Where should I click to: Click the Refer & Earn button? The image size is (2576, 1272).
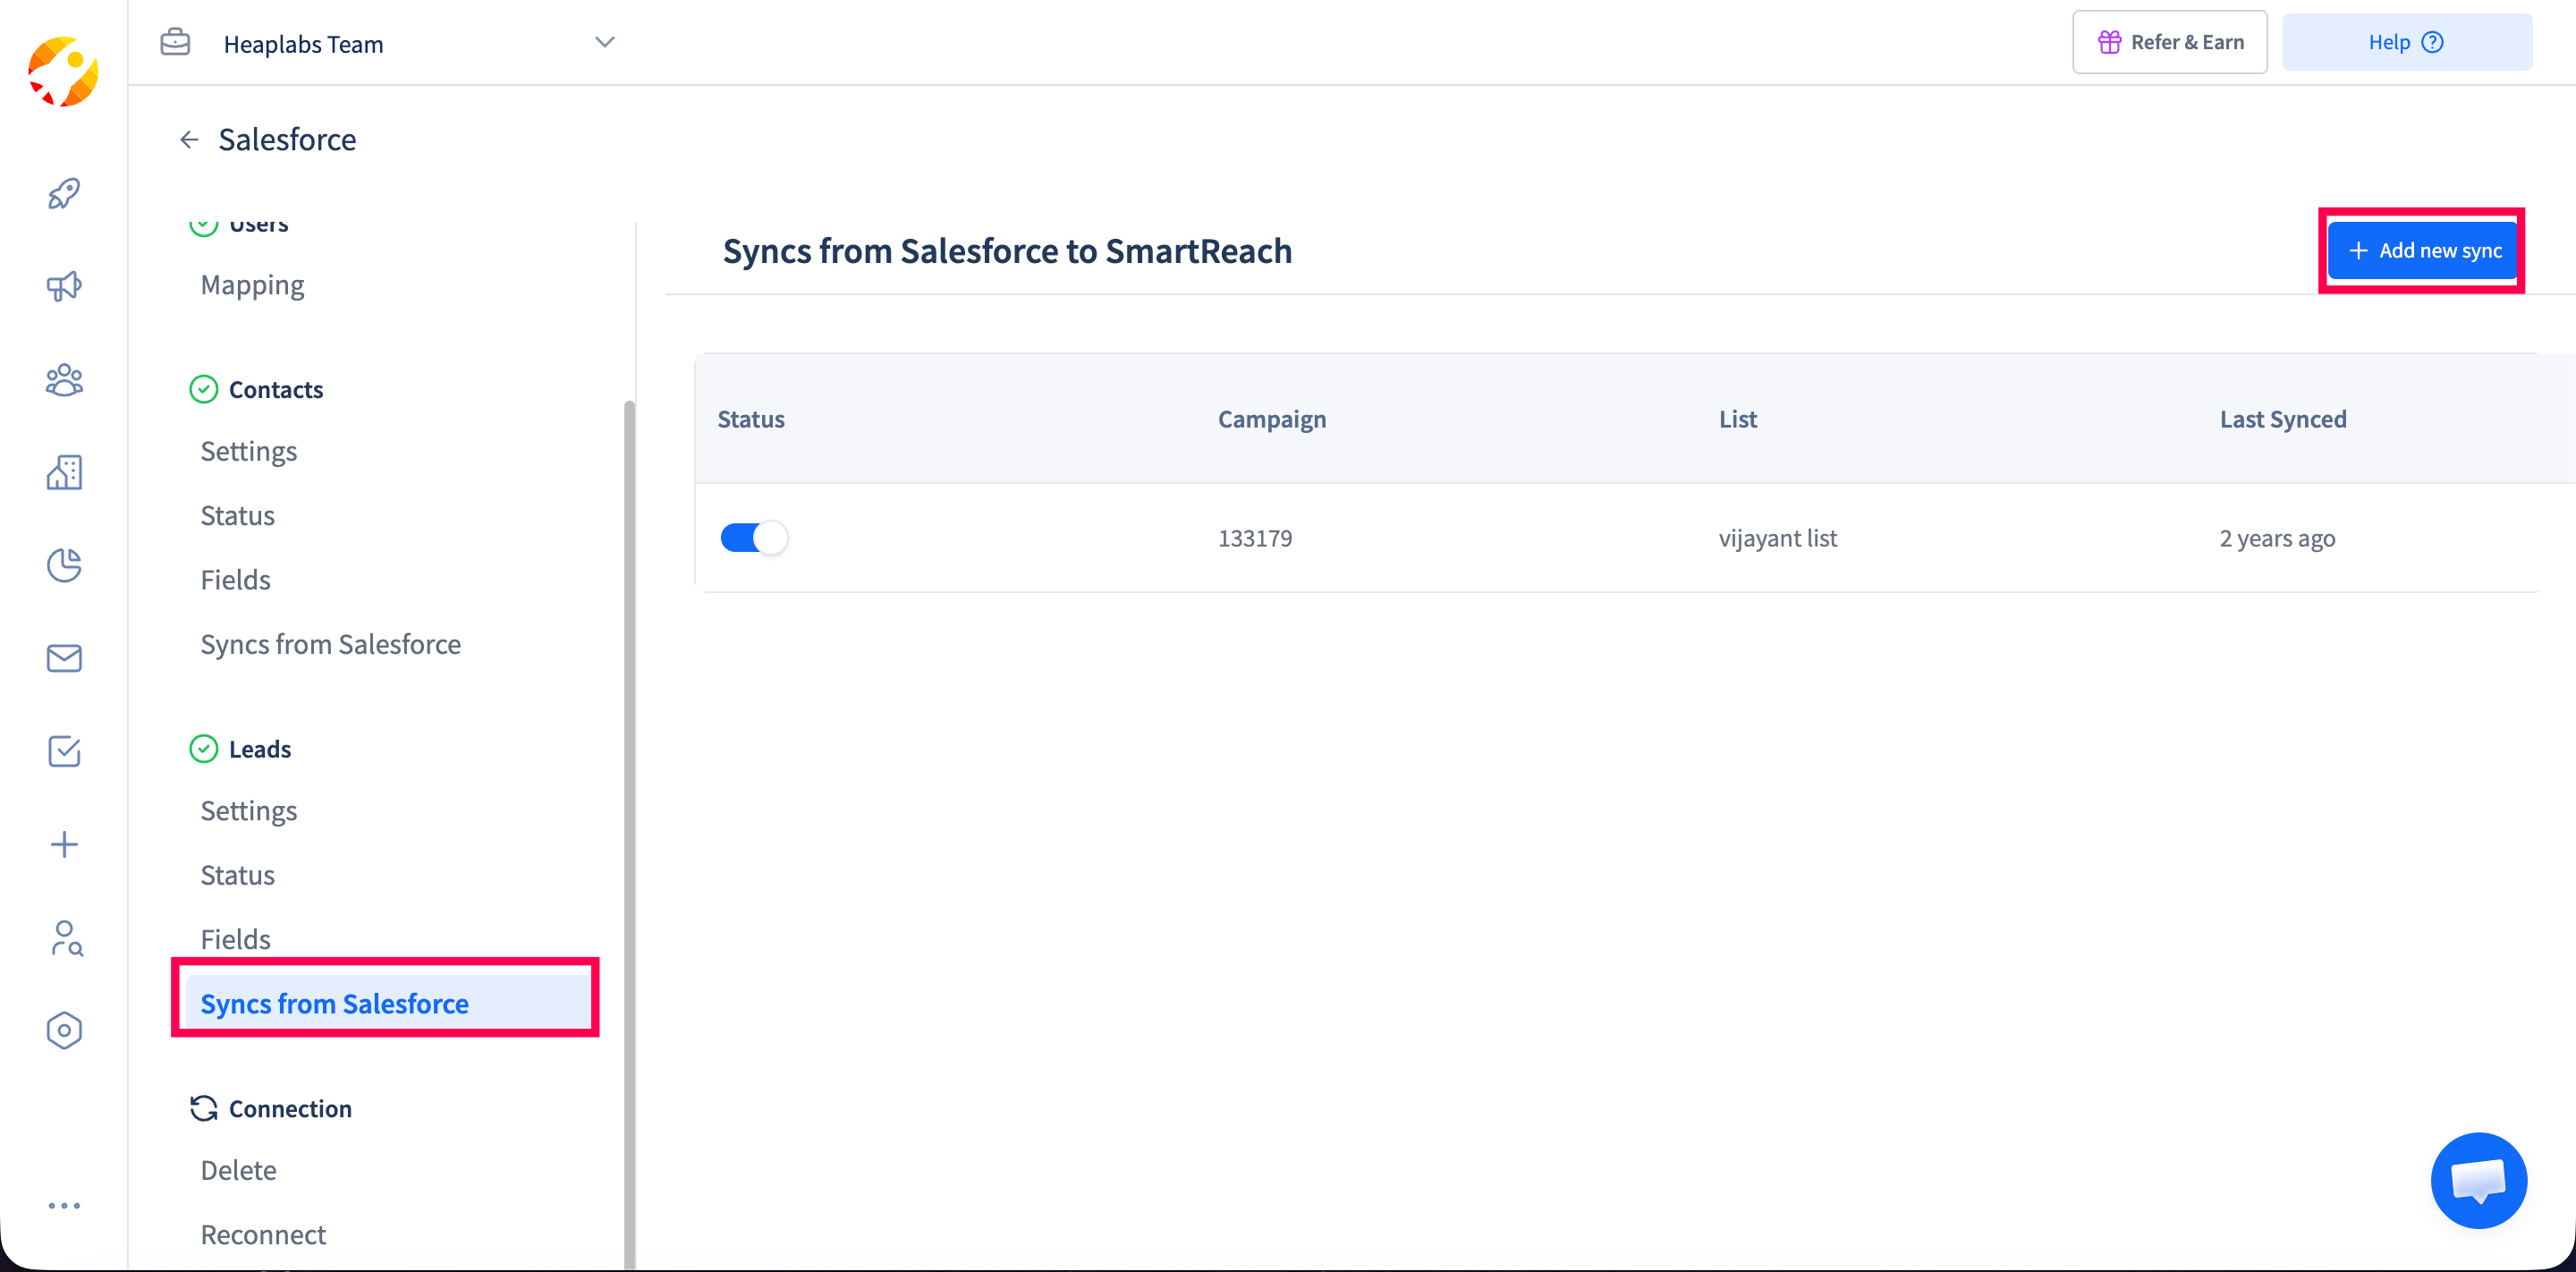tap(2169, 43)
